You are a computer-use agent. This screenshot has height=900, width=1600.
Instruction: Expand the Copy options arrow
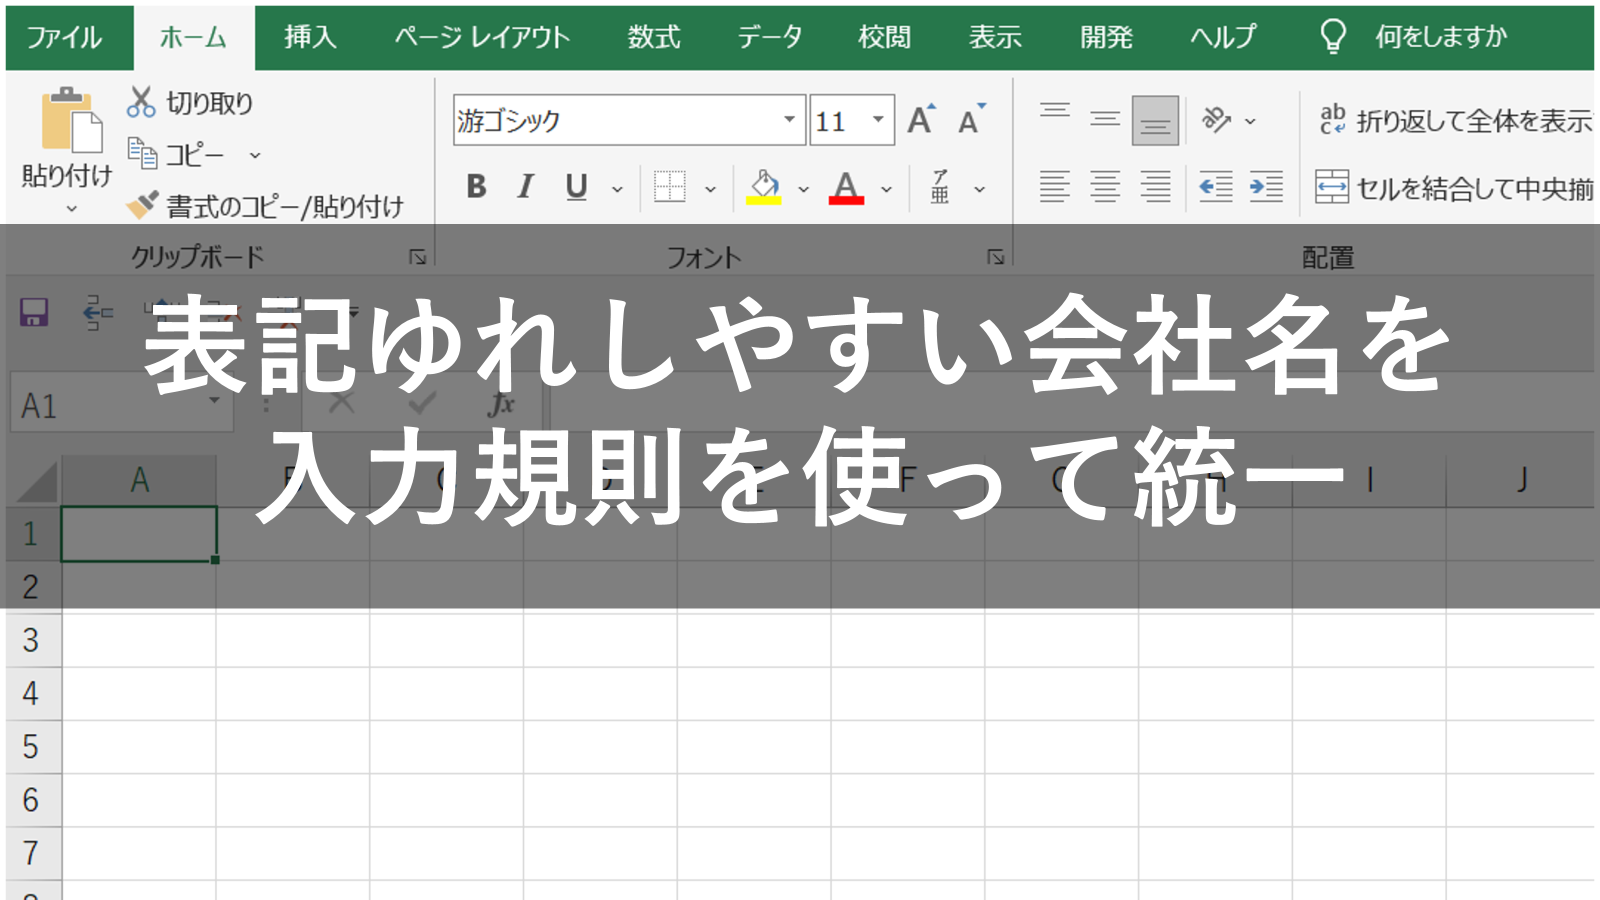point(254,155)
